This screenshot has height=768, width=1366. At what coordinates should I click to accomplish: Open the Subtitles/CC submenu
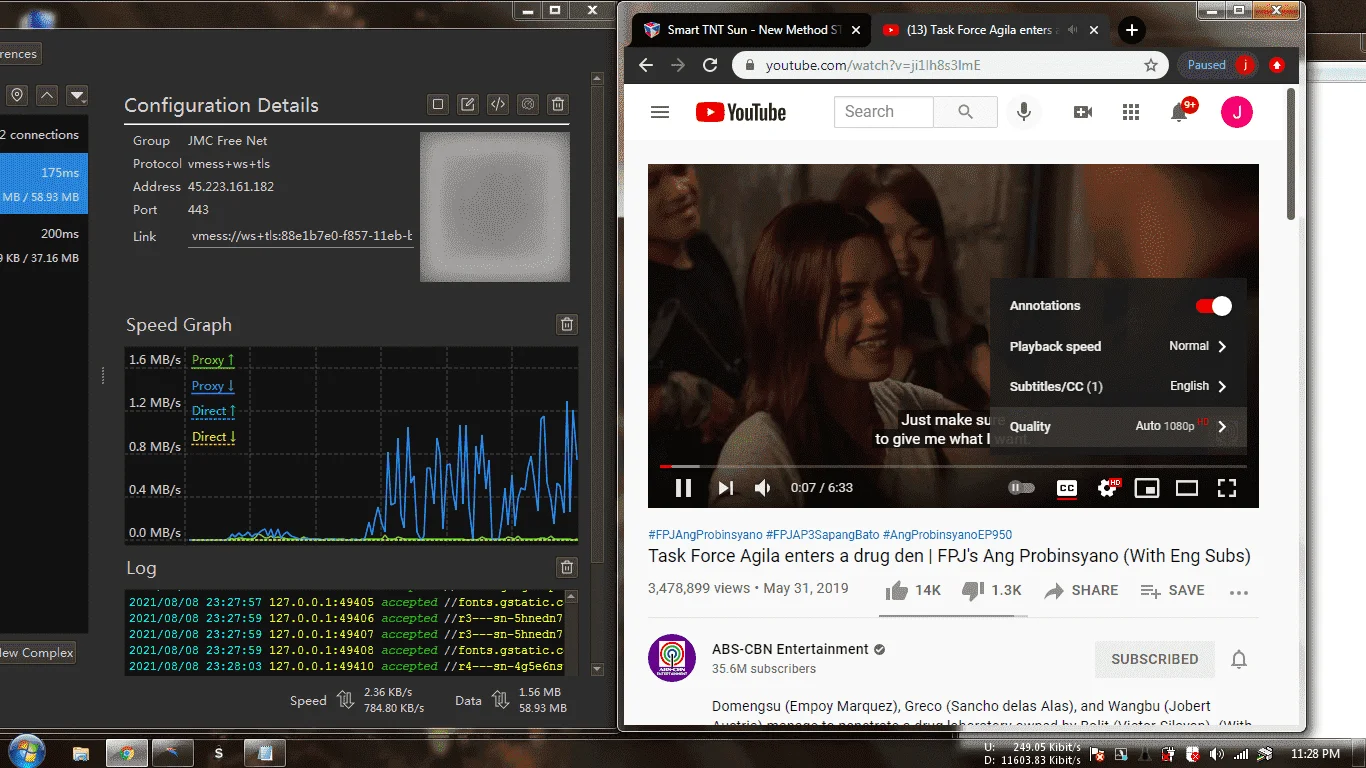tap(1118, 386)
